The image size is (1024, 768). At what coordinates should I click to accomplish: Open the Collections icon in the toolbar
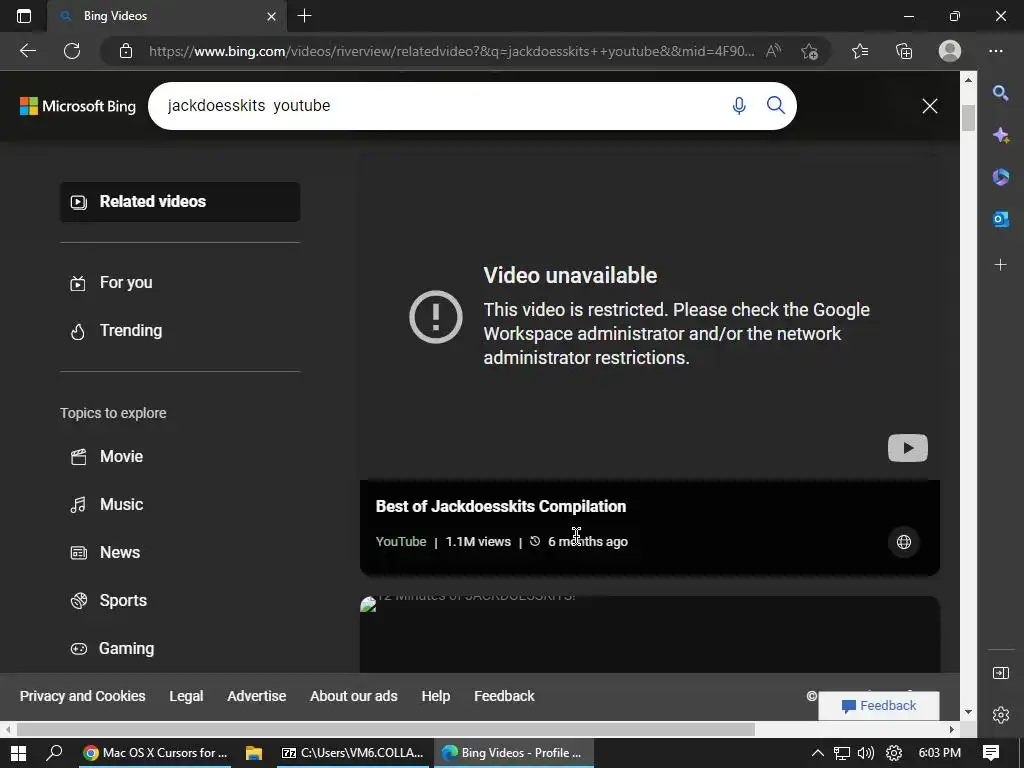pos(904,51)
